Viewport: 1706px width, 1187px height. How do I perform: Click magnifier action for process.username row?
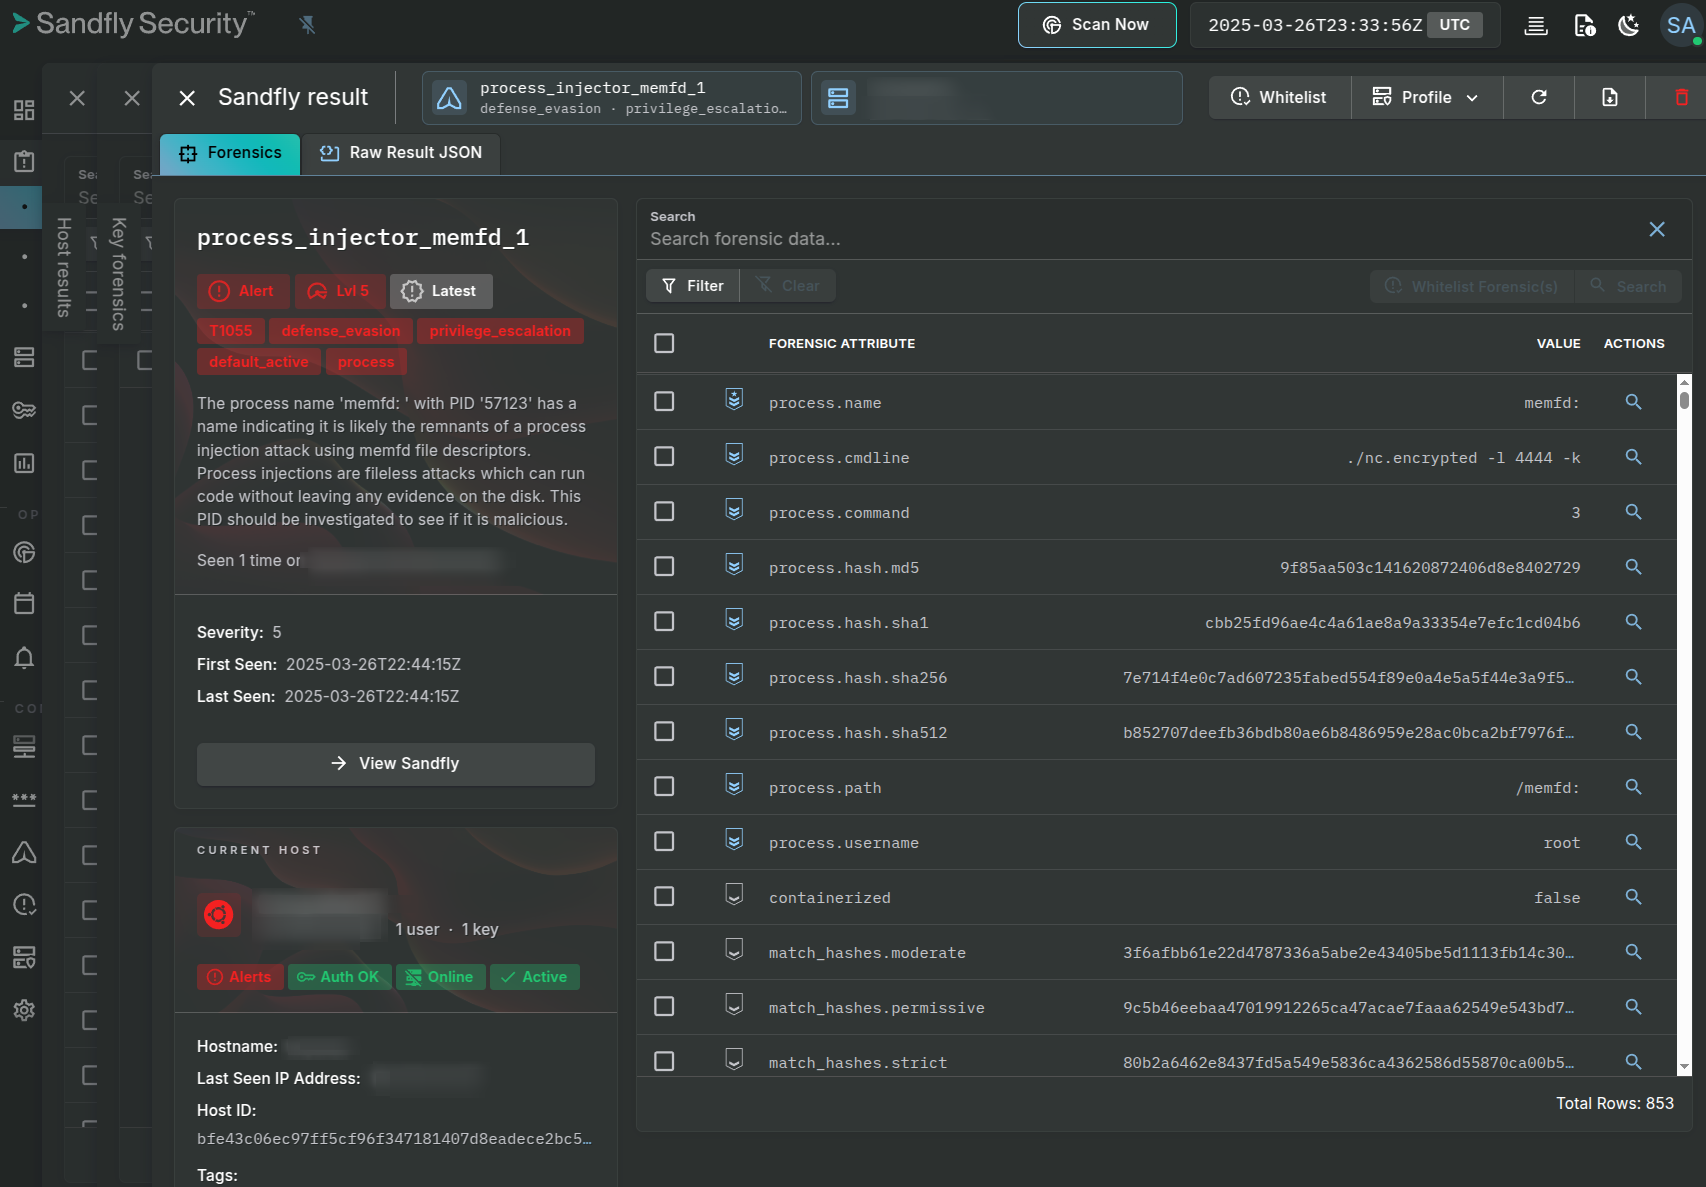coord(1633,842)
